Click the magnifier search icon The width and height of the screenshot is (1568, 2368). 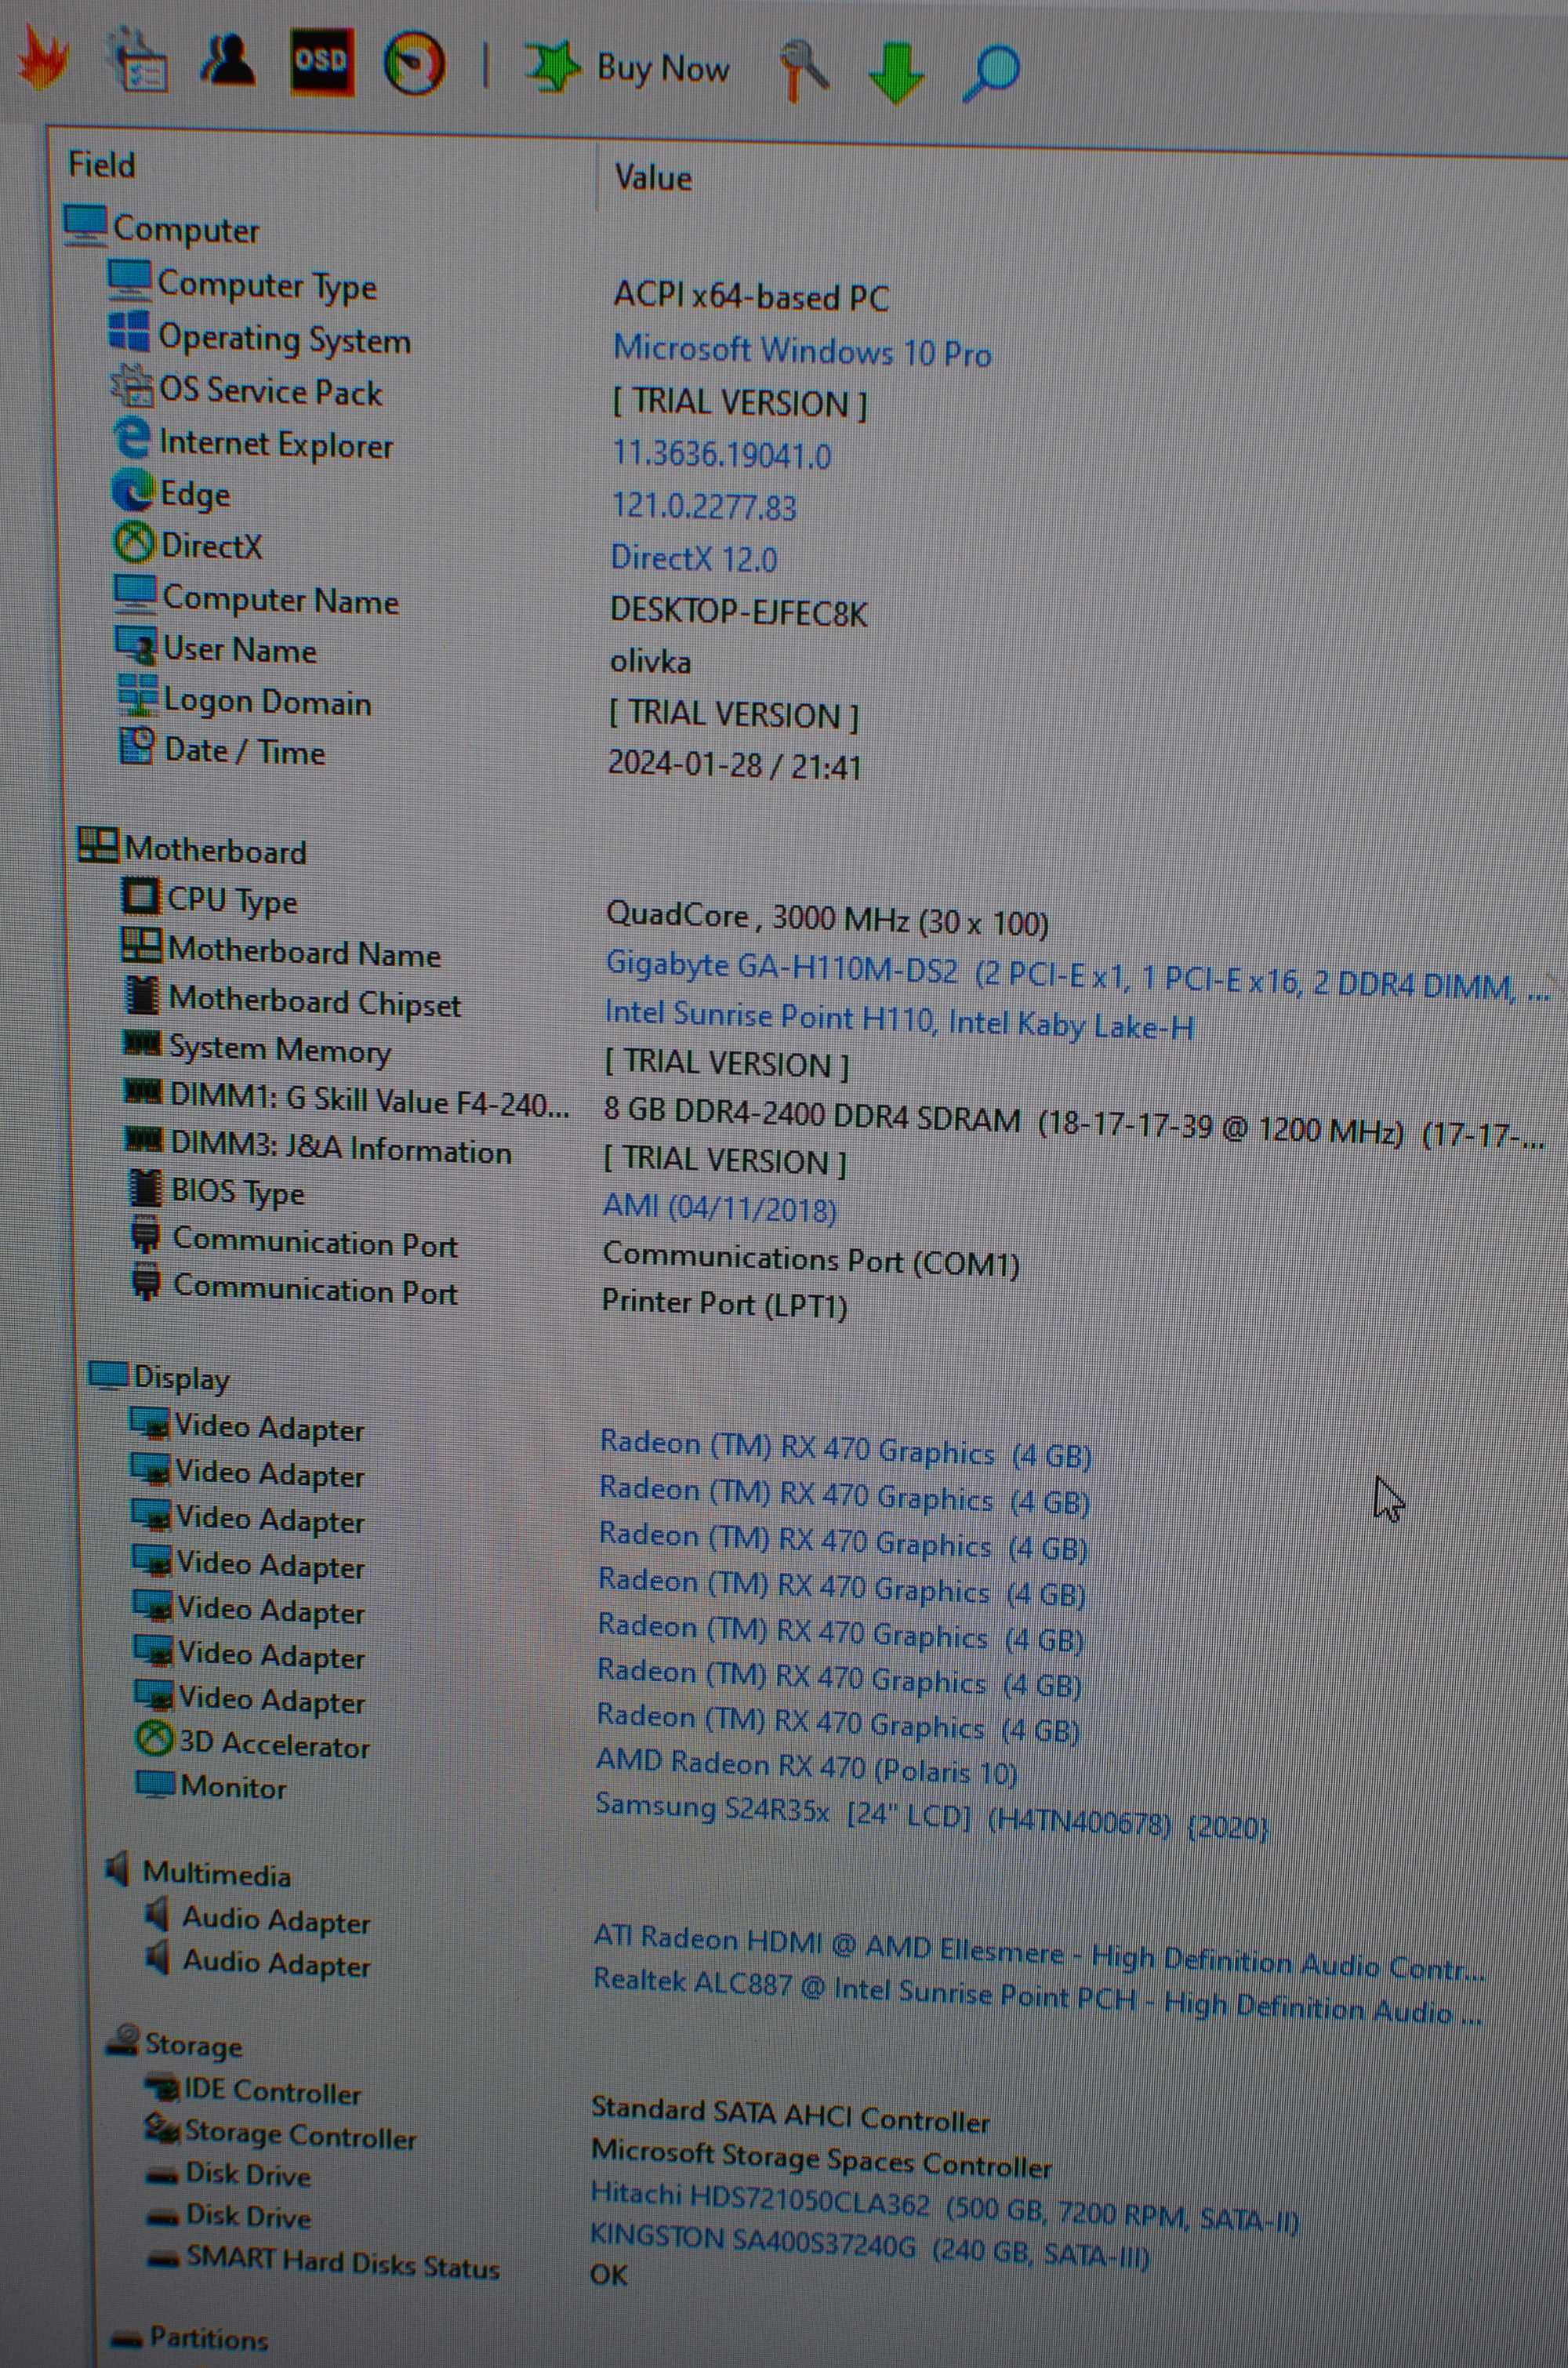pos(990,73)
